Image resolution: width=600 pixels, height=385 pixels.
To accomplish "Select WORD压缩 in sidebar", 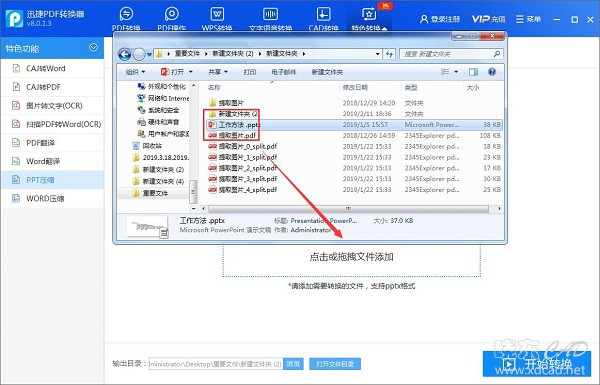I will (52, 198).
